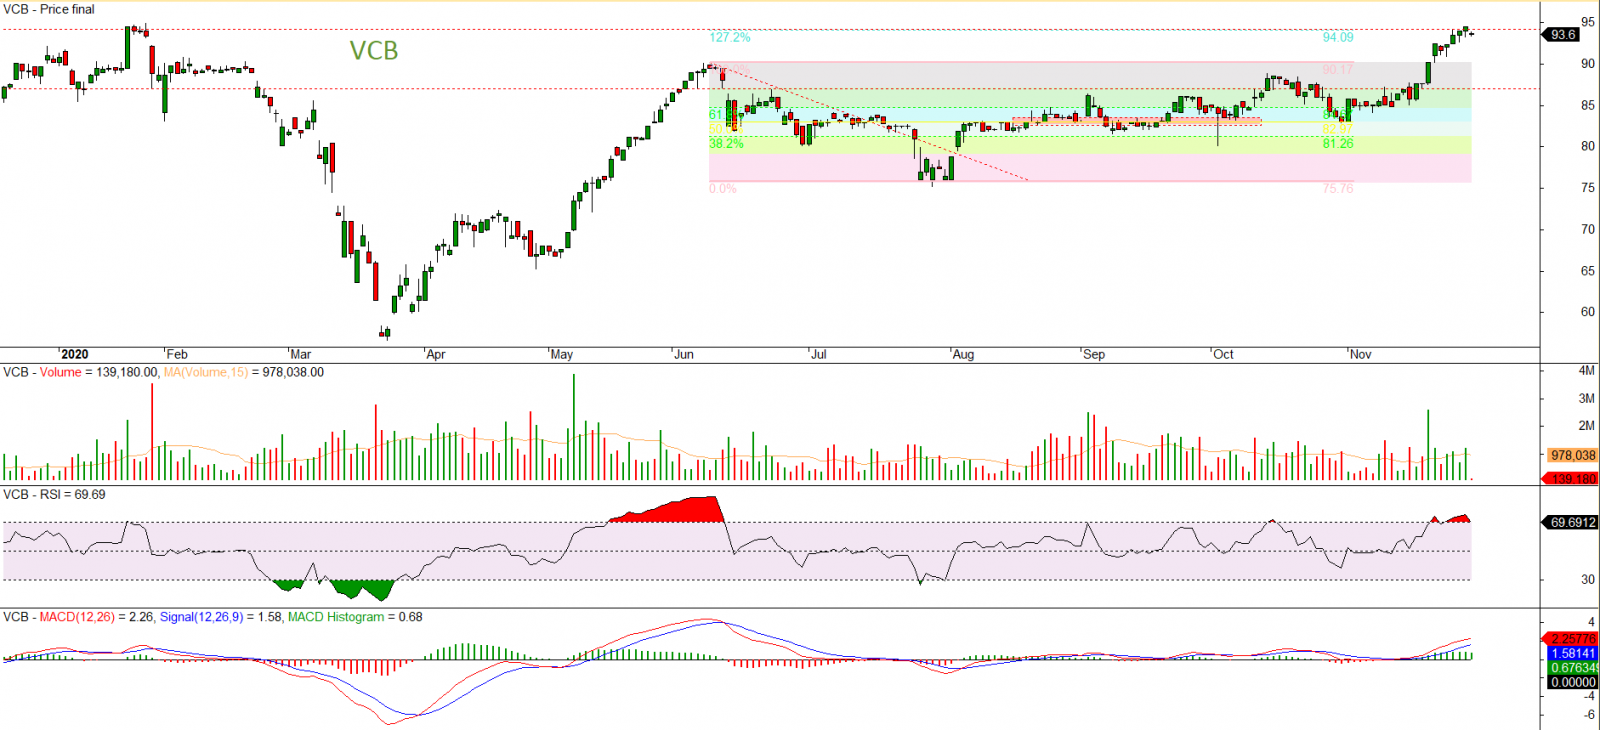
Task: Click the Signal(12,26,9) indicator label
Action: tap(201, 617)
